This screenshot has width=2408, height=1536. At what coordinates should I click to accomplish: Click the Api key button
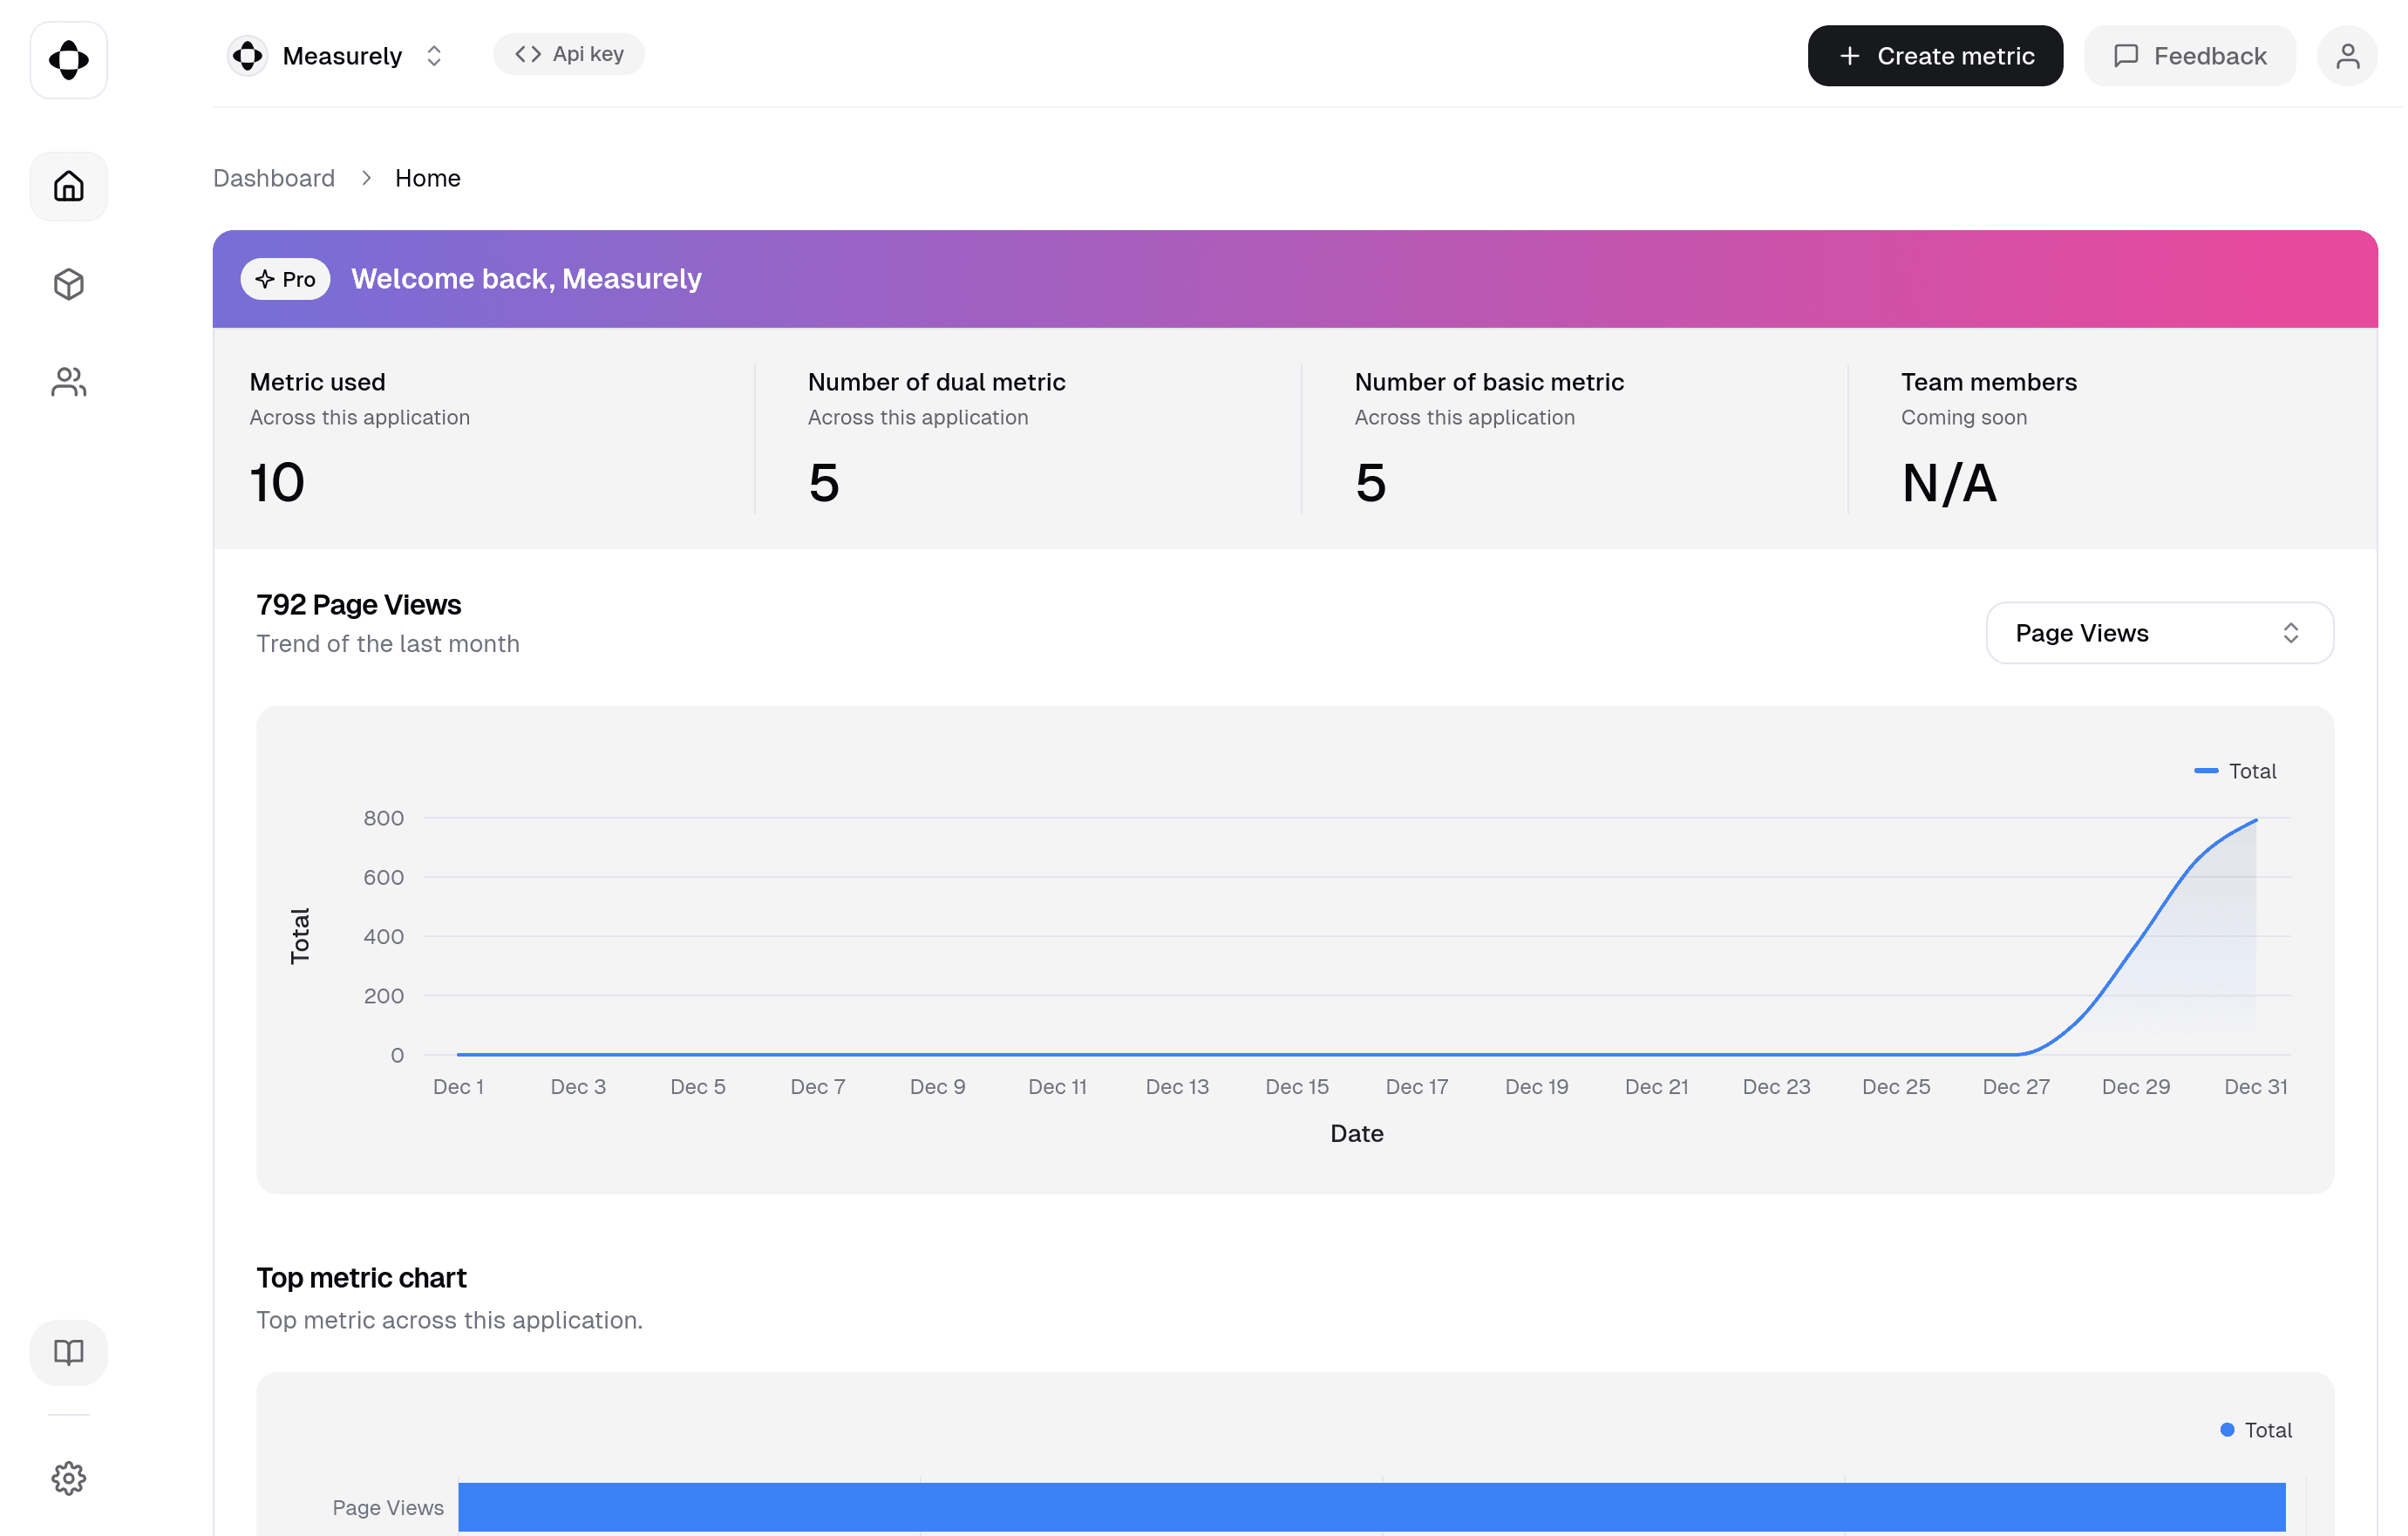pos(569,54)
